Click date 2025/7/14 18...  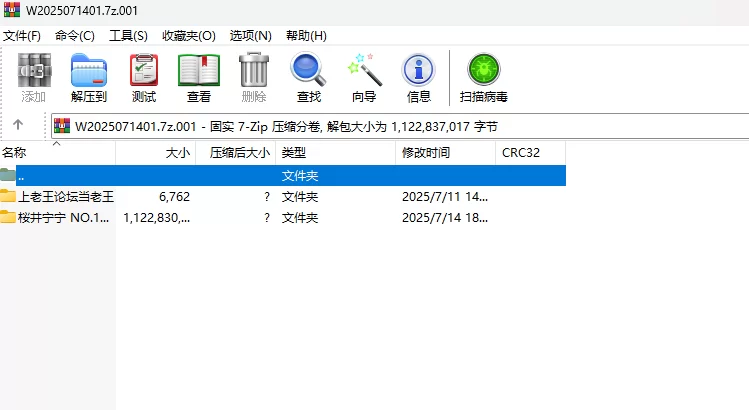tap(445, 218)
